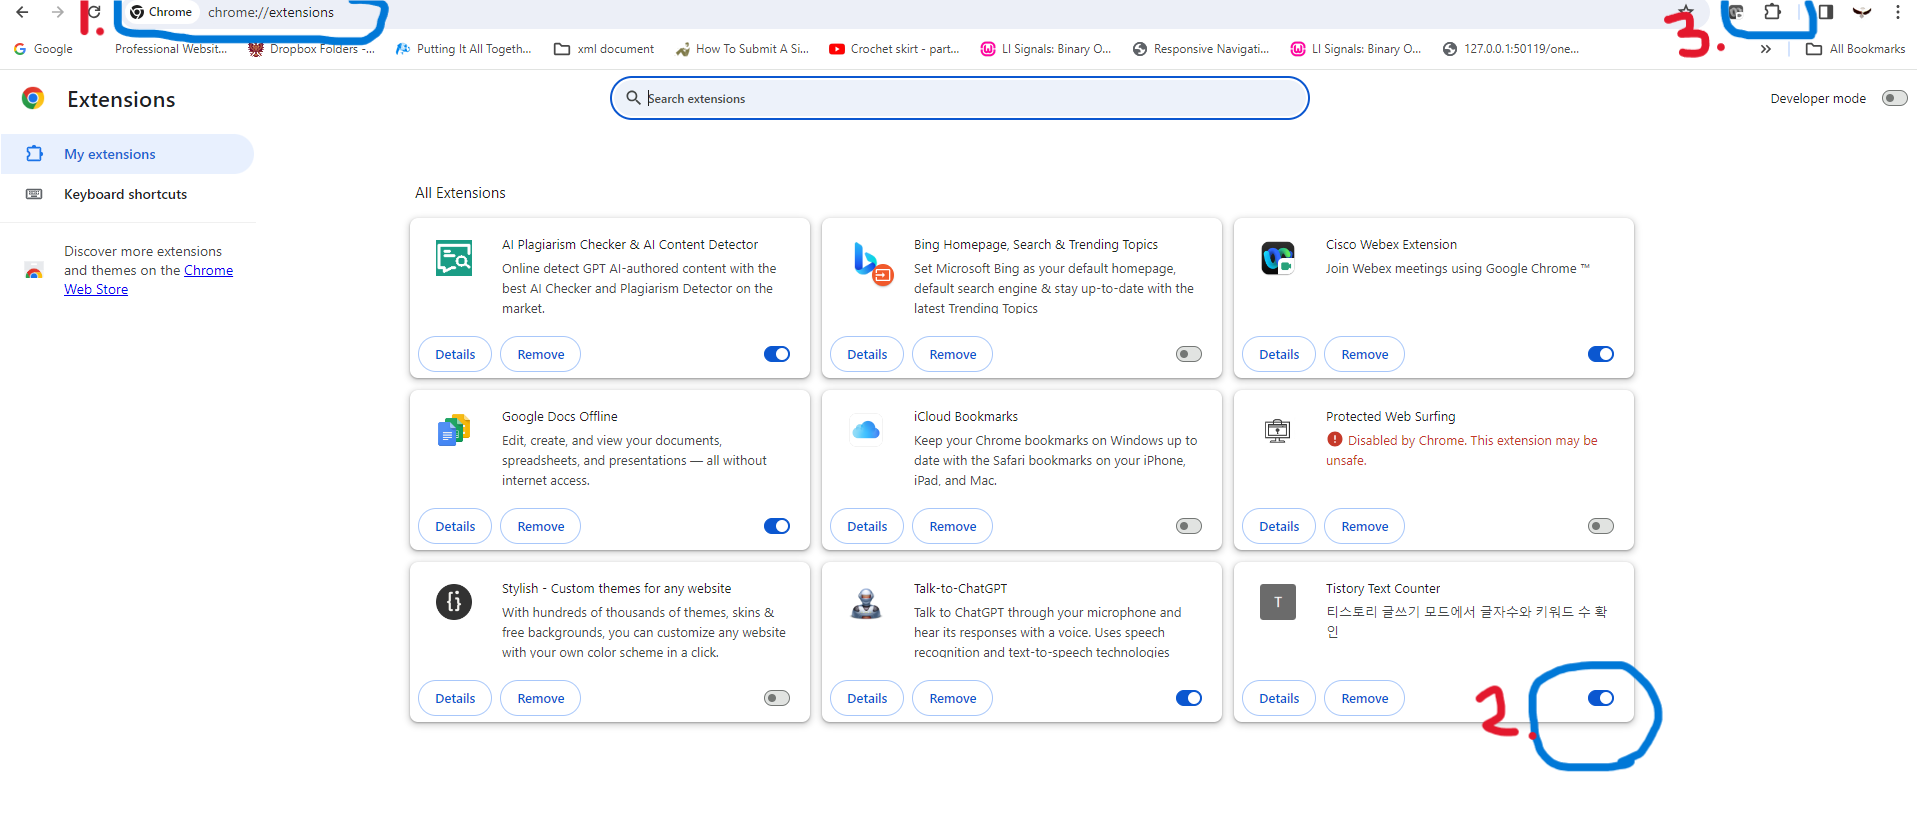Open the Extensions puzzle-piece menu
This screenshot has height=832, width=1917.
click(1772, 12)
